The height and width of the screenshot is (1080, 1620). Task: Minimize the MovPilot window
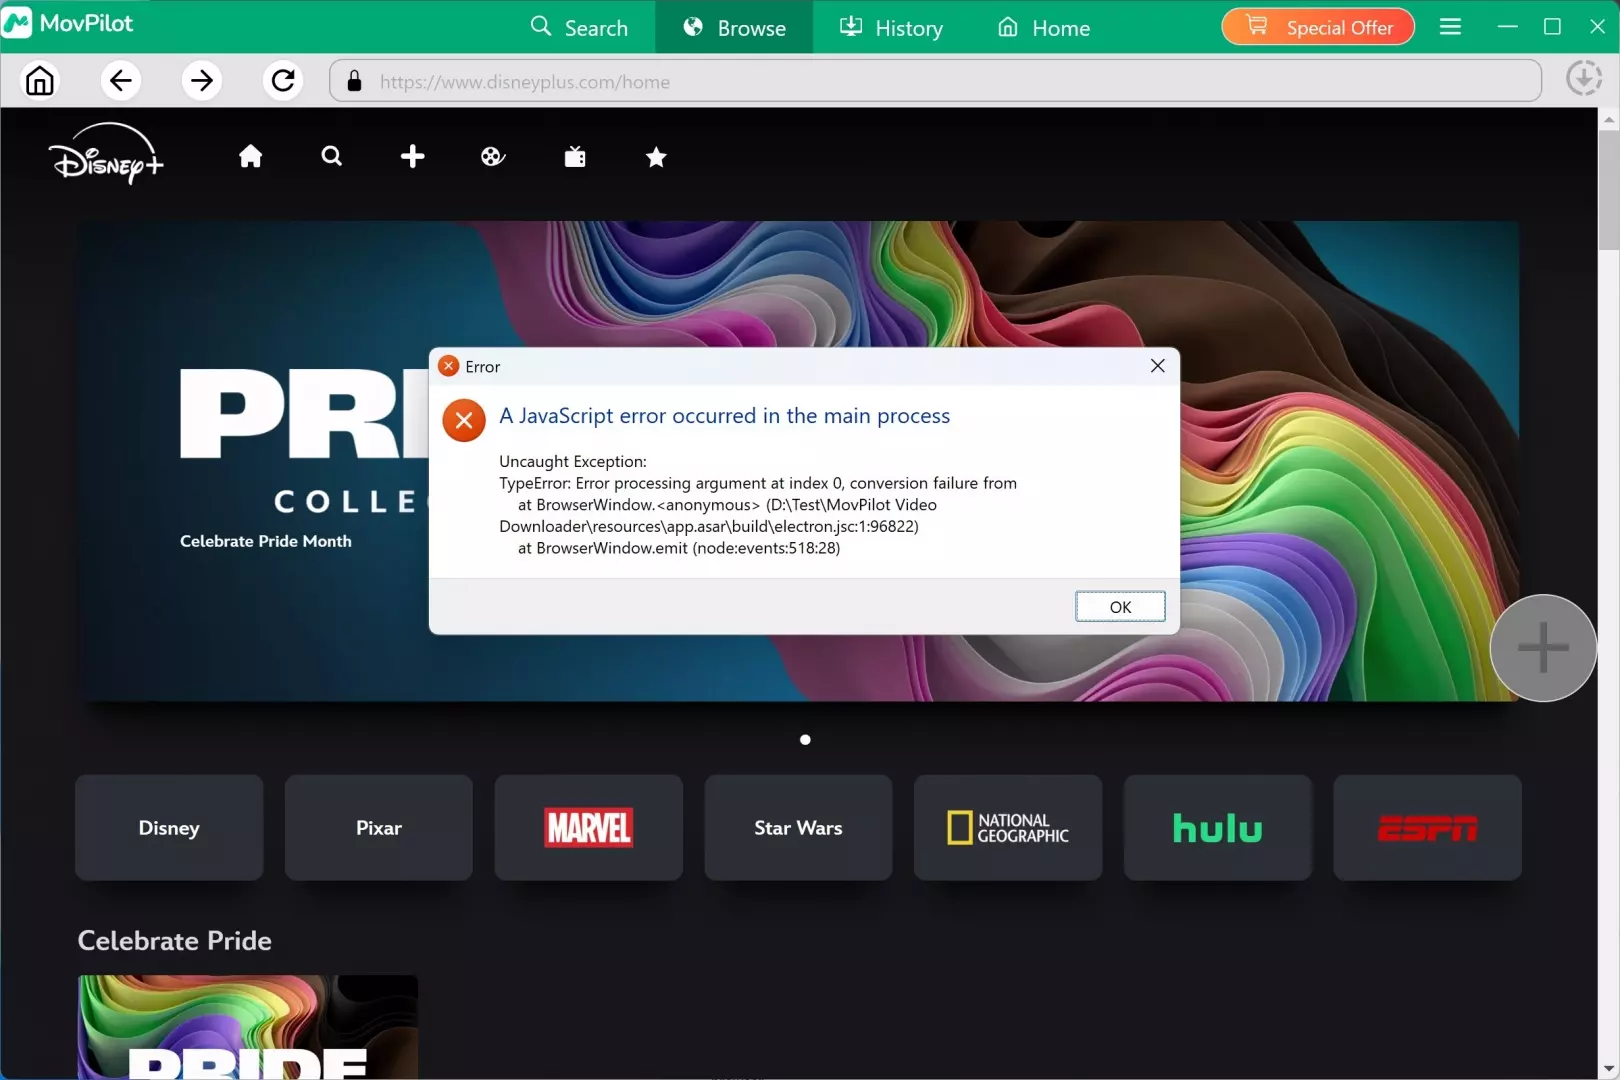pyautogui.click(x=1508, y=27)
